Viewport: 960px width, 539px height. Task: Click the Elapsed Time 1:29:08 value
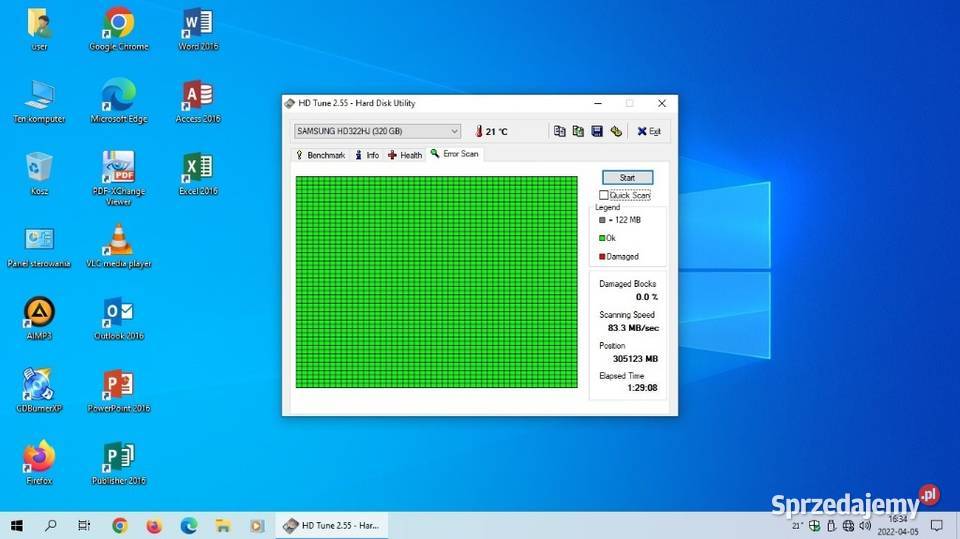[642, 388]
